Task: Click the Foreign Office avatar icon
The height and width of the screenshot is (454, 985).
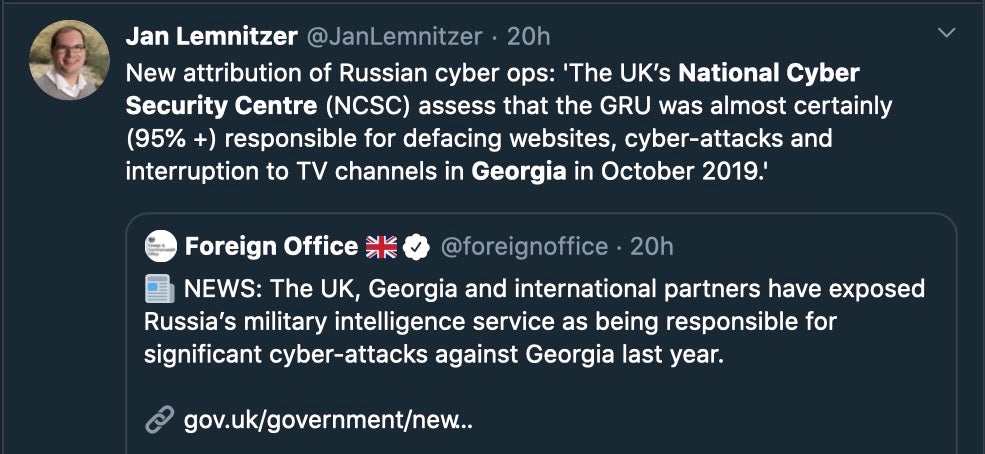Action: (160, 246)
